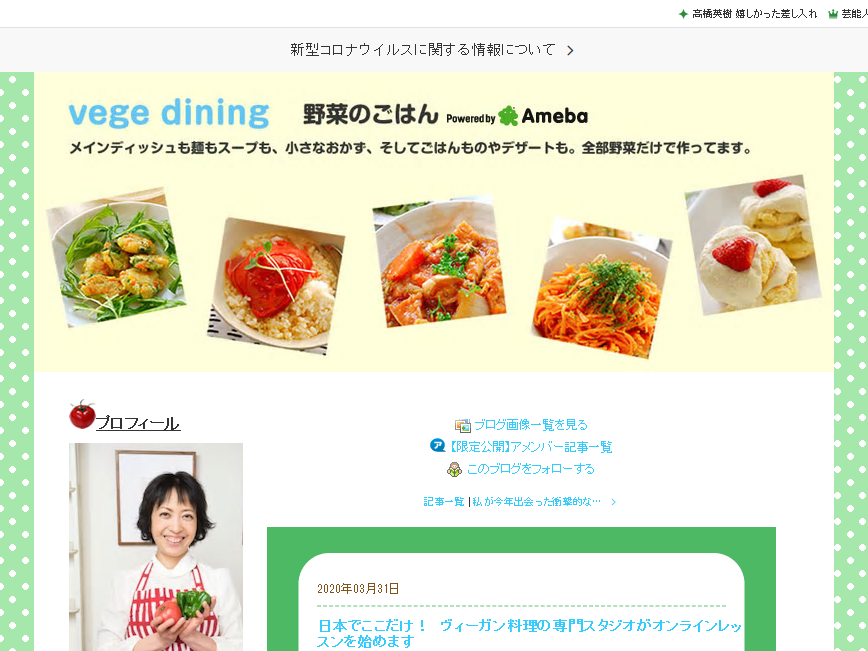Click the follow blog person icon
This screenshot has width=868, height=651.
pyautogui.click(x=454, y=469)
